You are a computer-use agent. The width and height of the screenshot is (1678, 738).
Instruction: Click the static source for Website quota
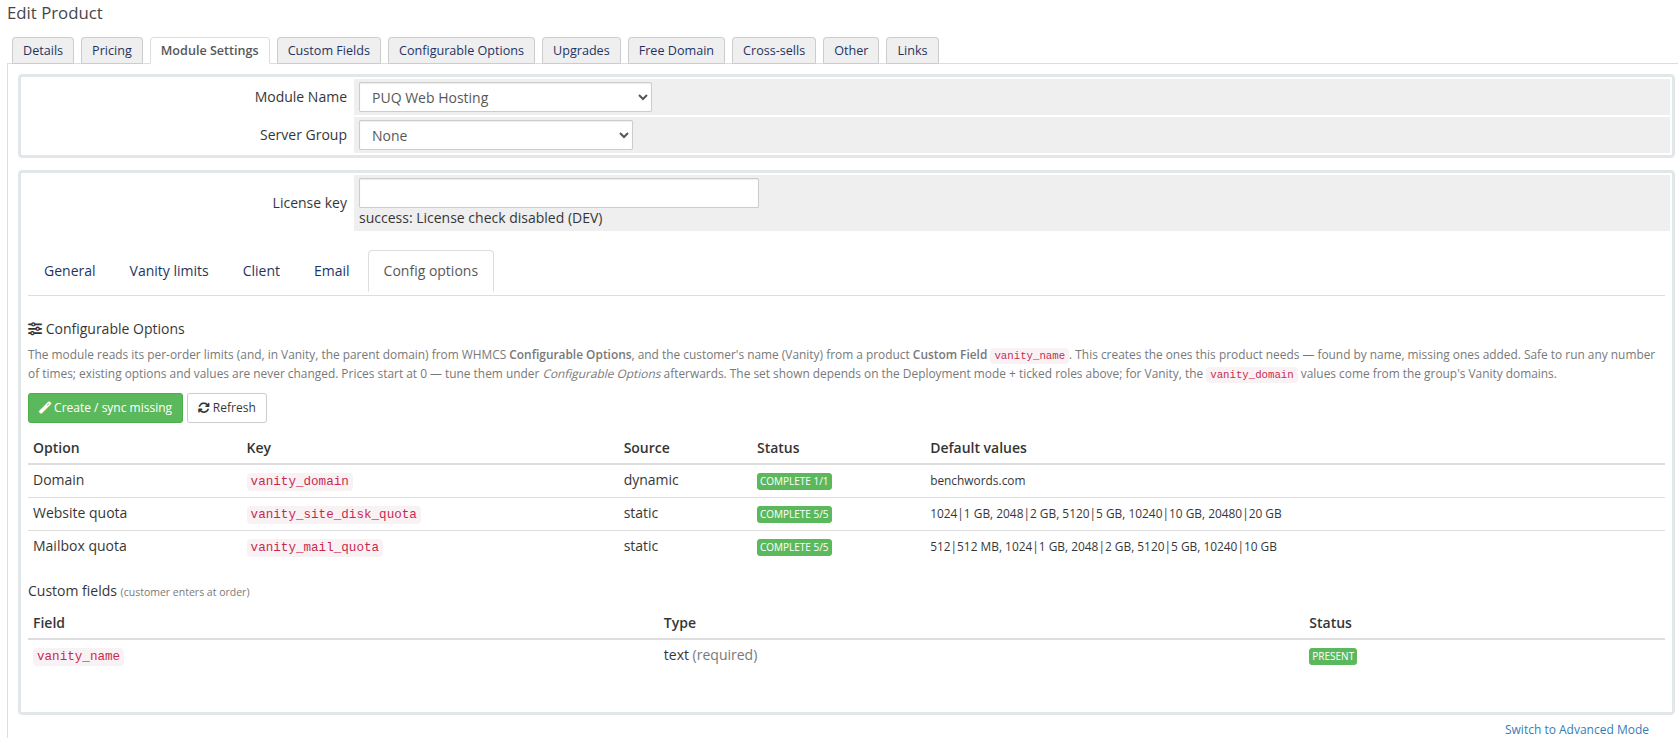click(641, 513)
